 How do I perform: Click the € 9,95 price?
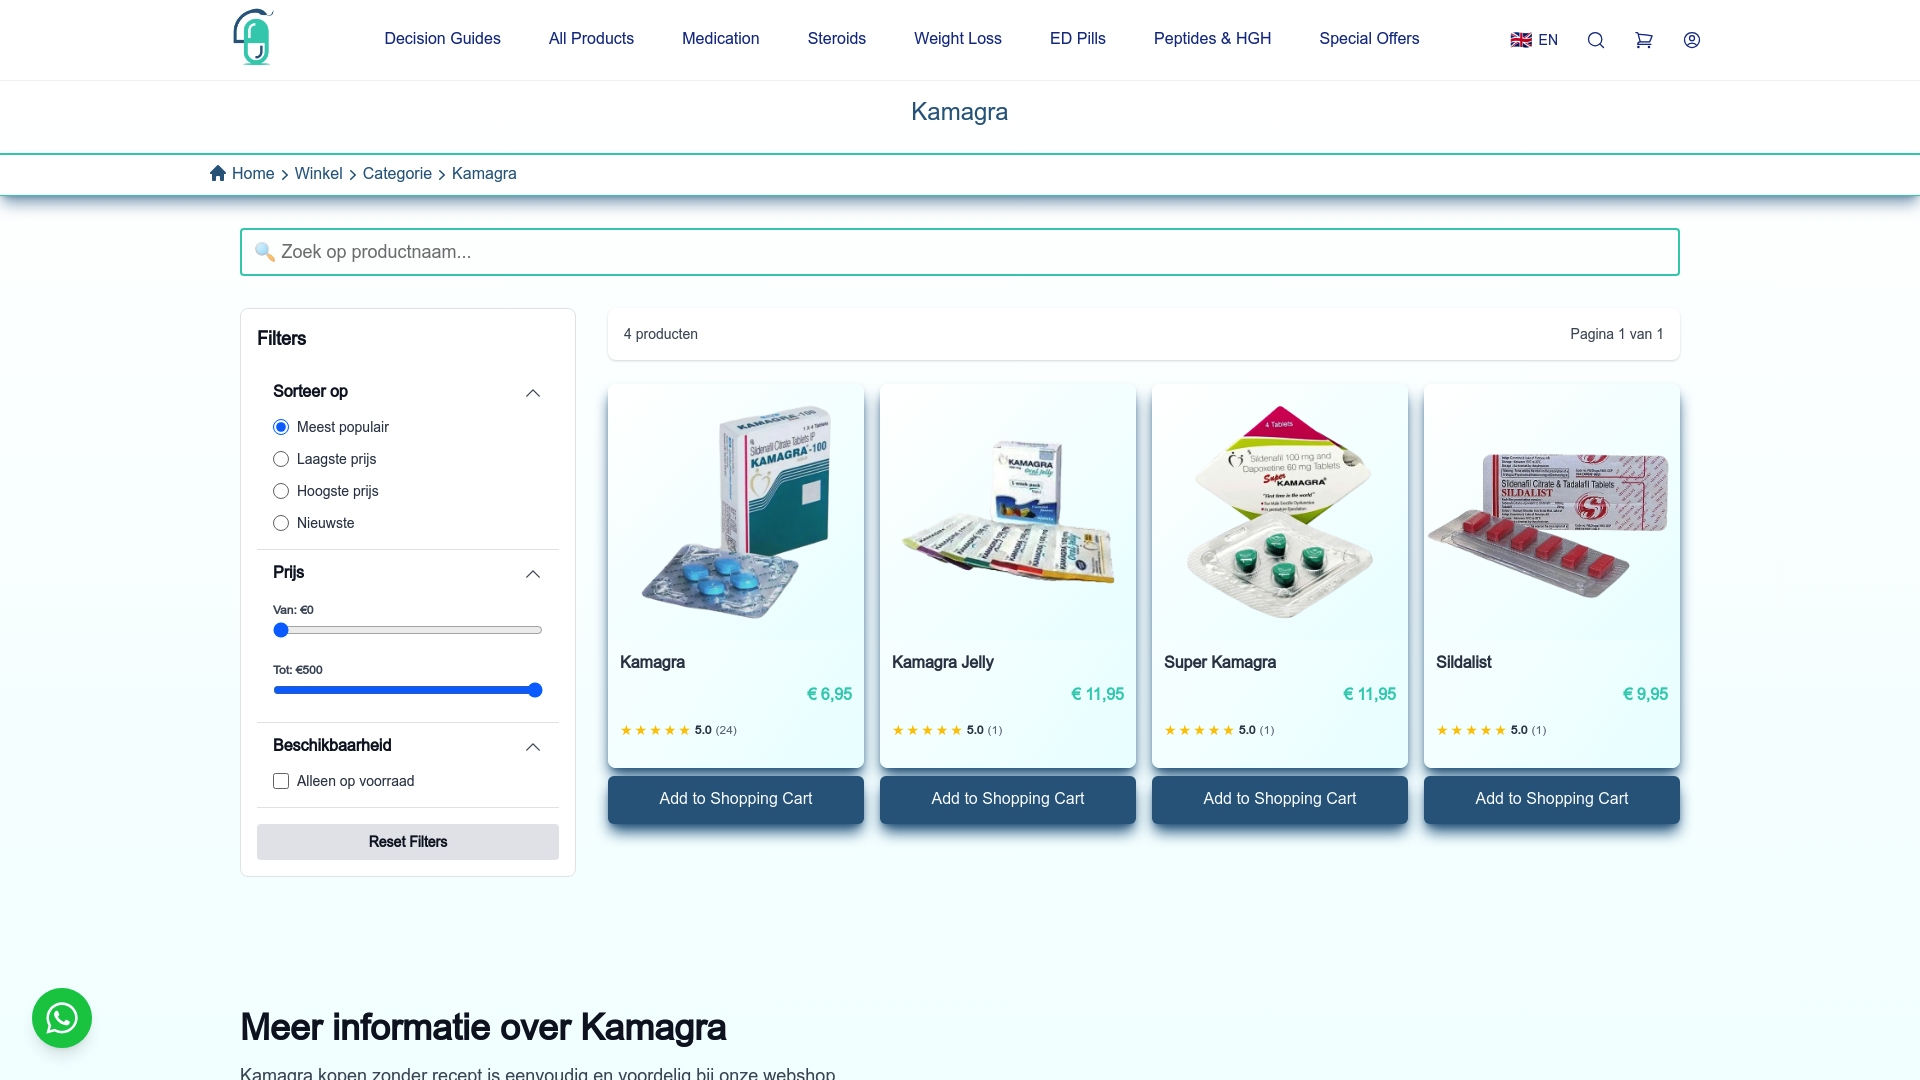tap(1645, 694)
